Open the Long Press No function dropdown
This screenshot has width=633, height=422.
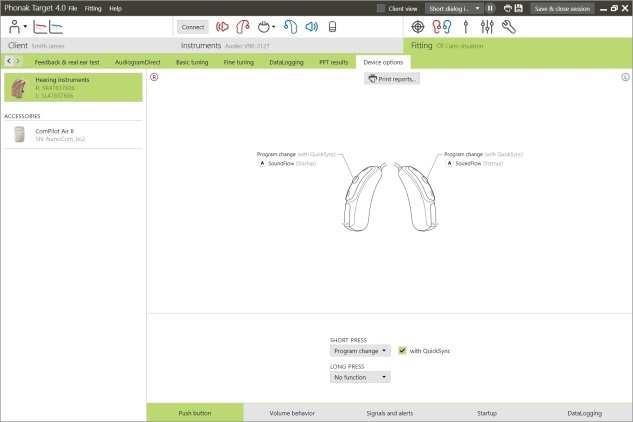[360, 377]
